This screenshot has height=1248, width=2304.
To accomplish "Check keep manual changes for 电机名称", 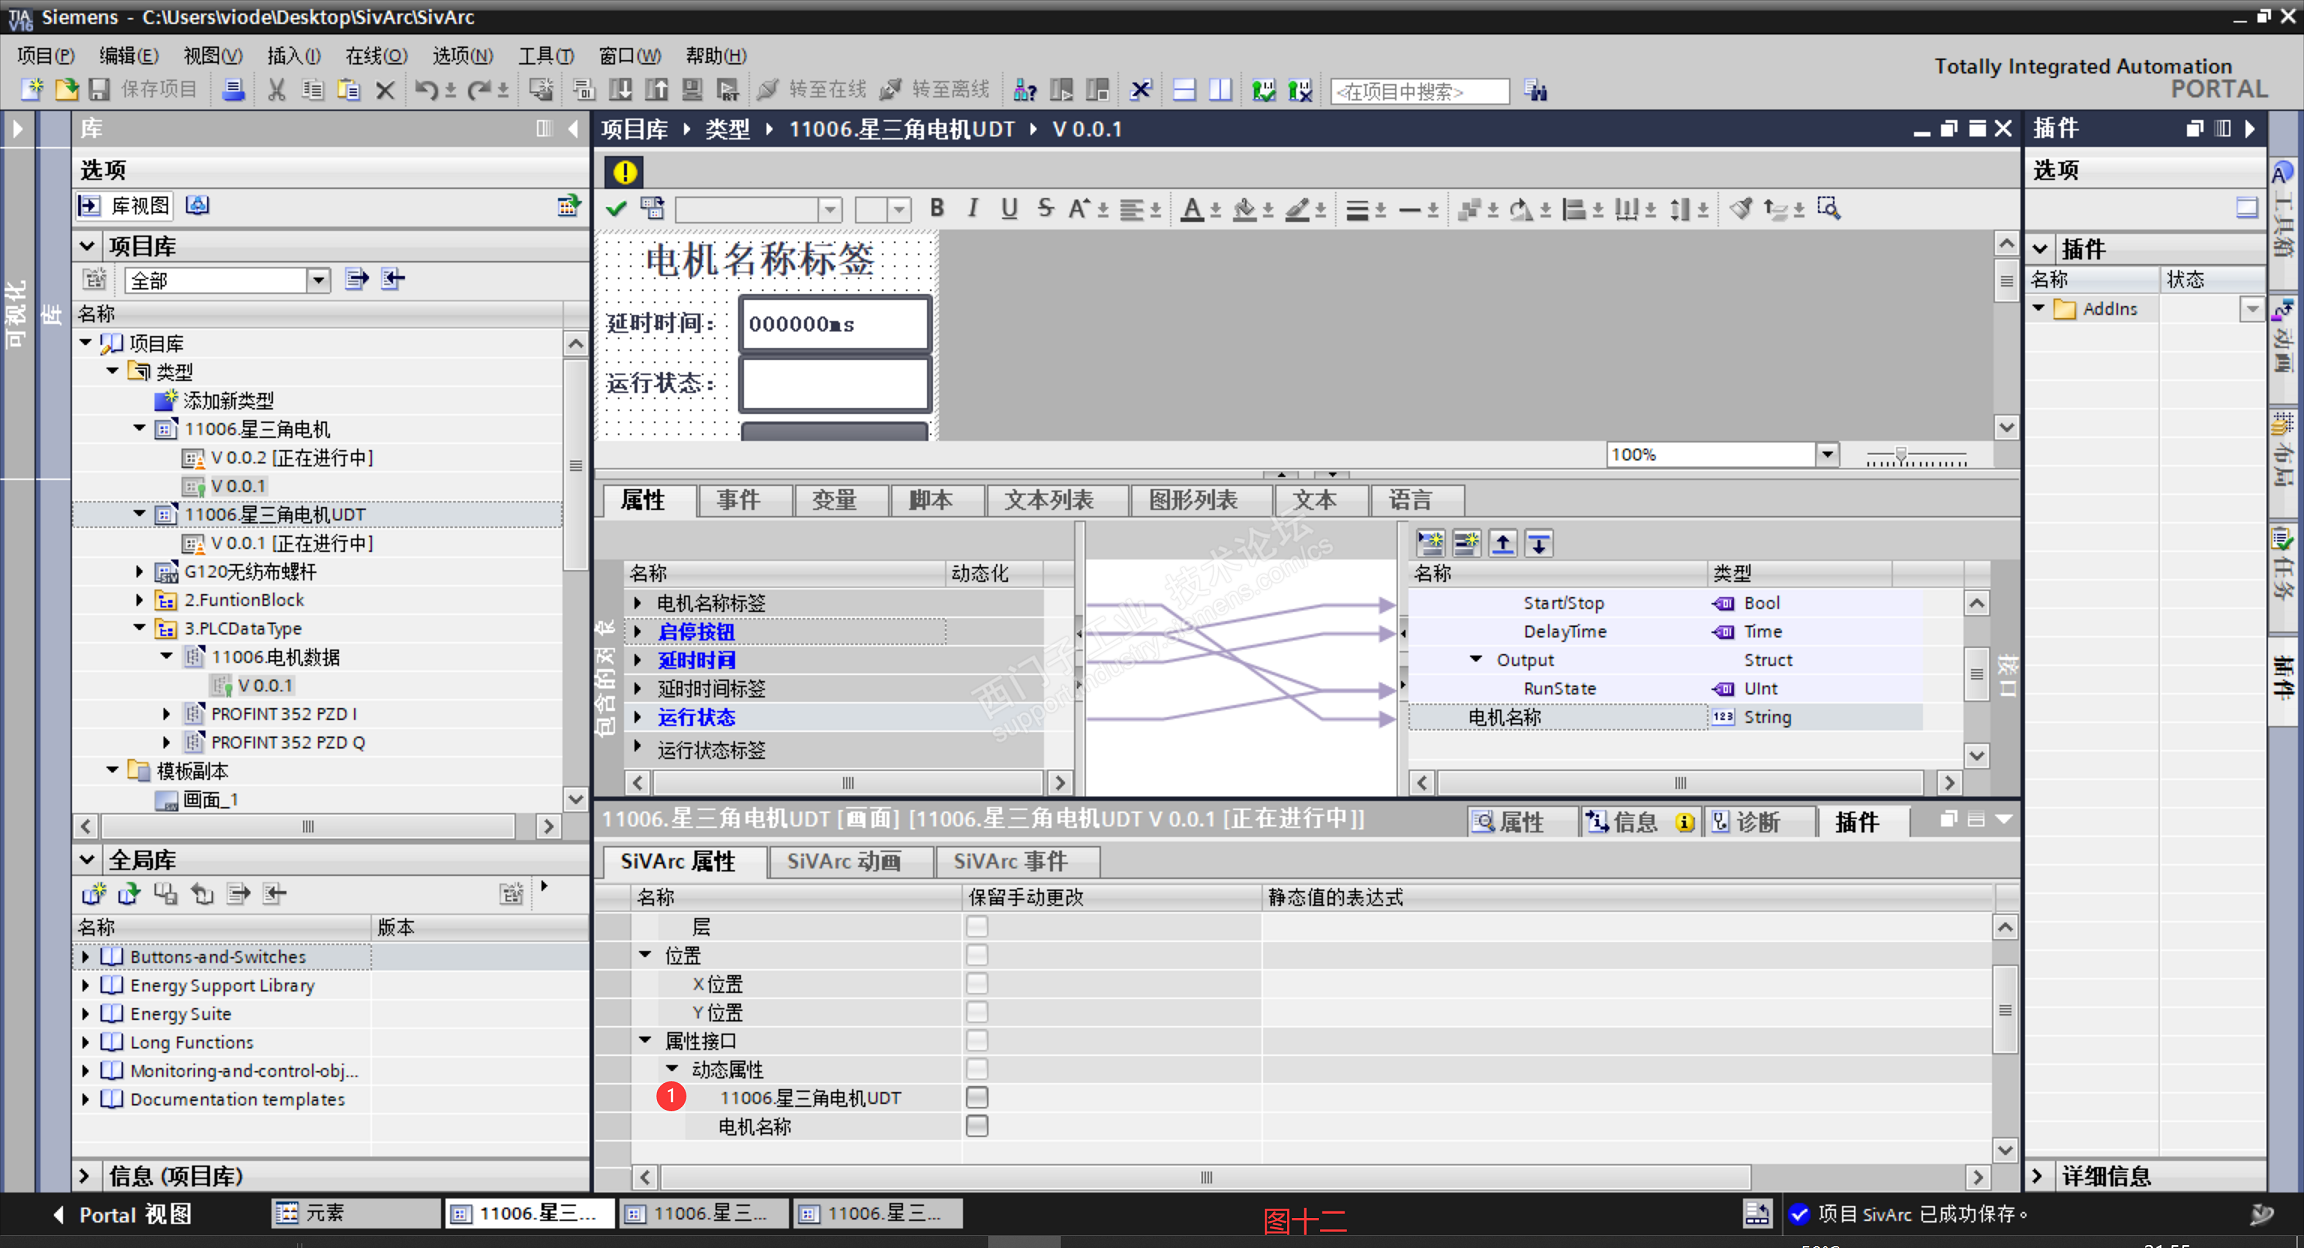I will (977, 1126).
